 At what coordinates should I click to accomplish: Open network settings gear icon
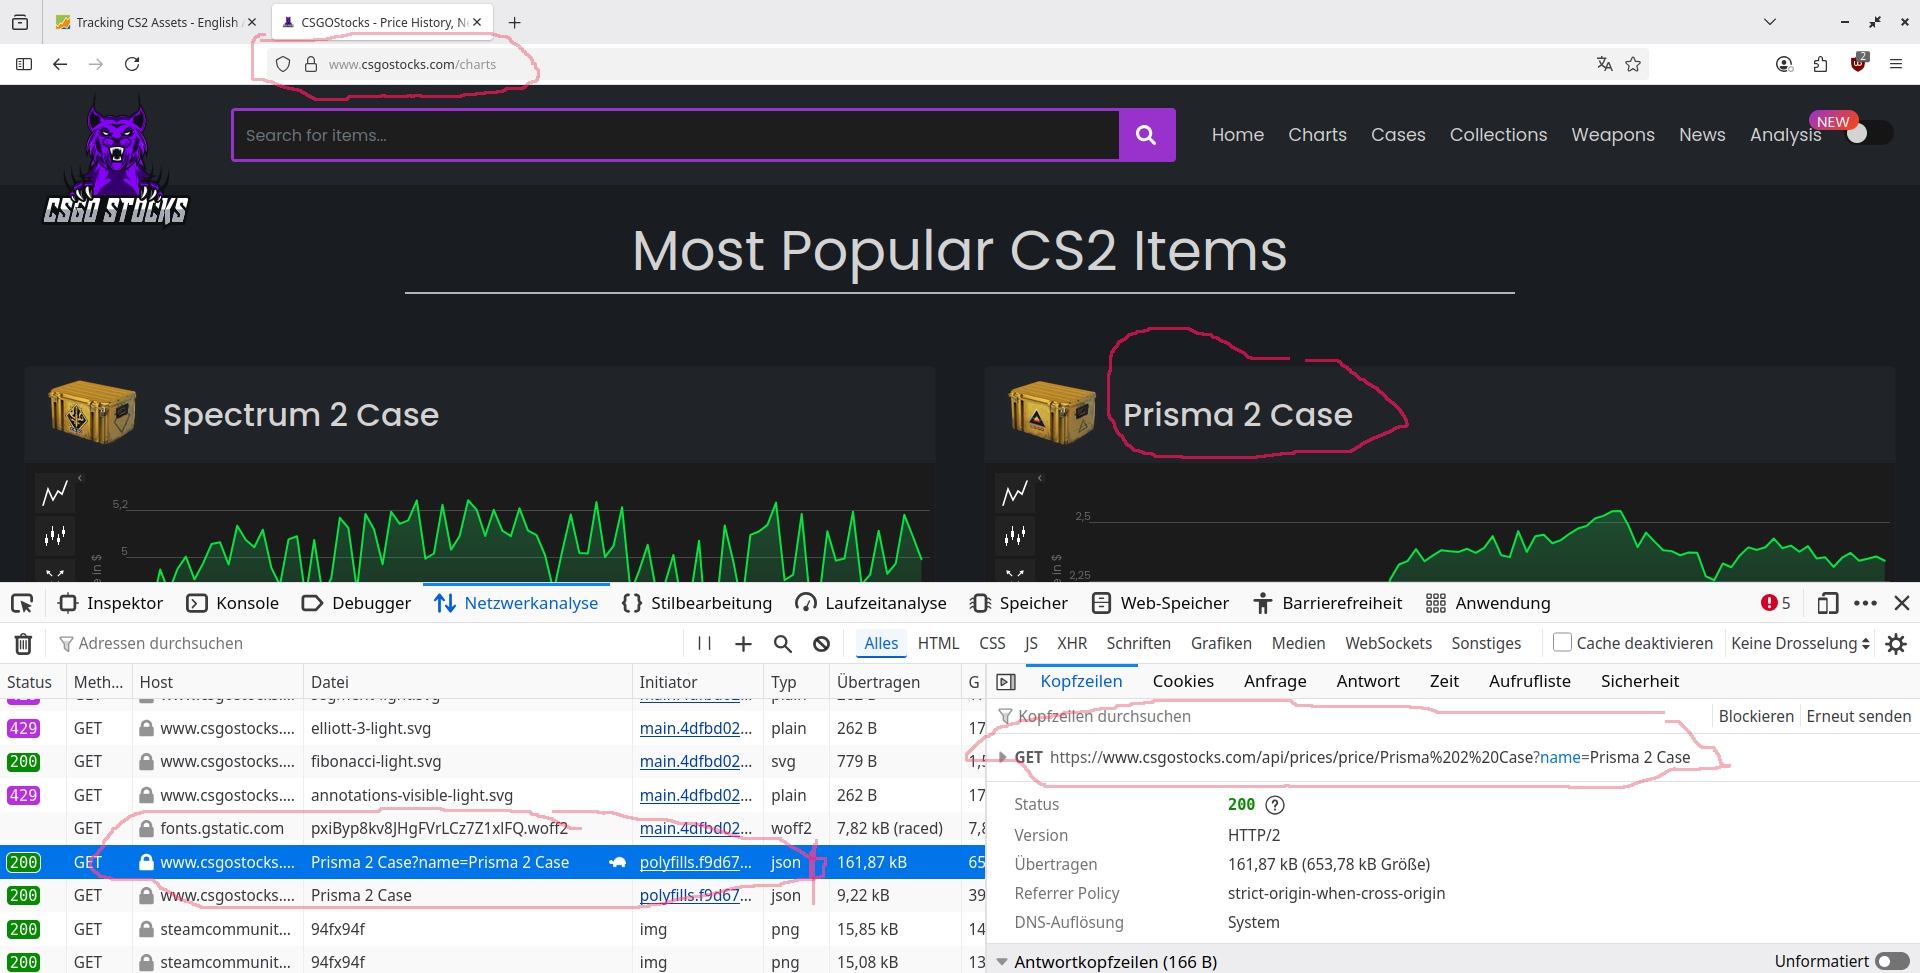click(1896, 643)
